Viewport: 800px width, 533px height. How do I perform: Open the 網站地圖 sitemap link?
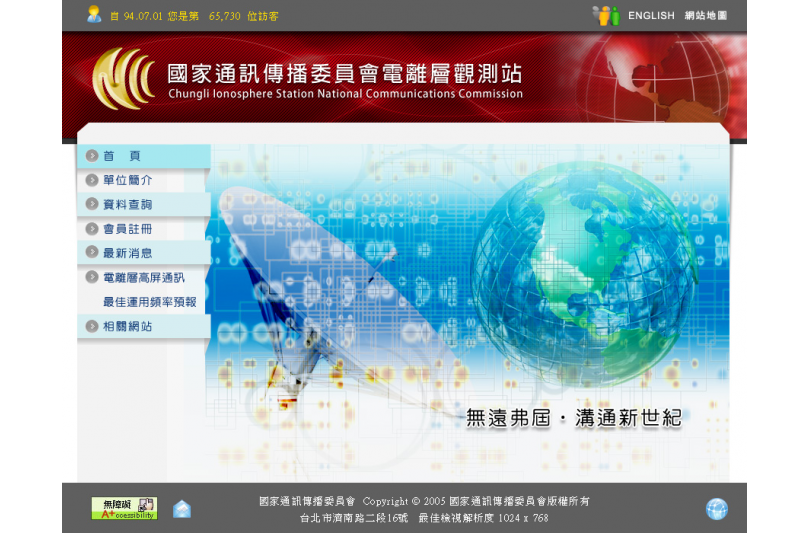click(x=706, y=16)
